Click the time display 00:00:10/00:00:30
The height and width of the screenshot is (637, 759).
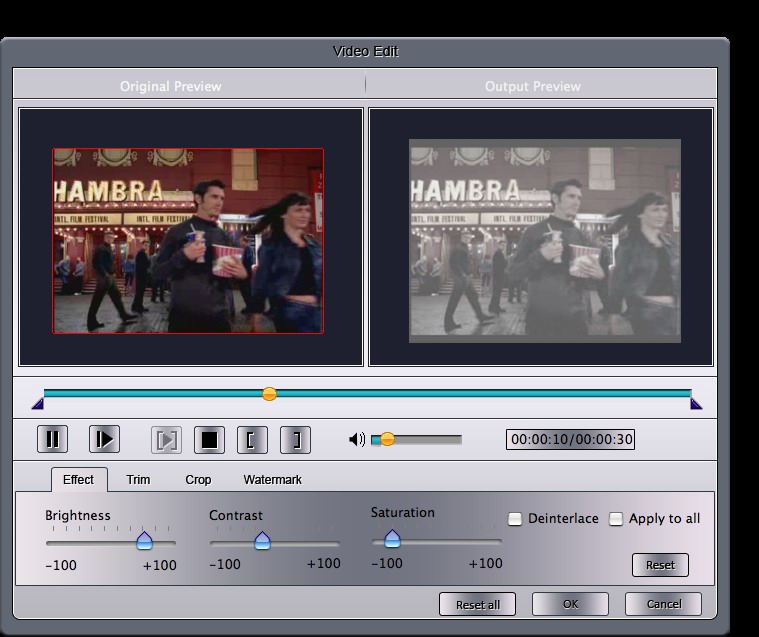(x=570, y=440)
